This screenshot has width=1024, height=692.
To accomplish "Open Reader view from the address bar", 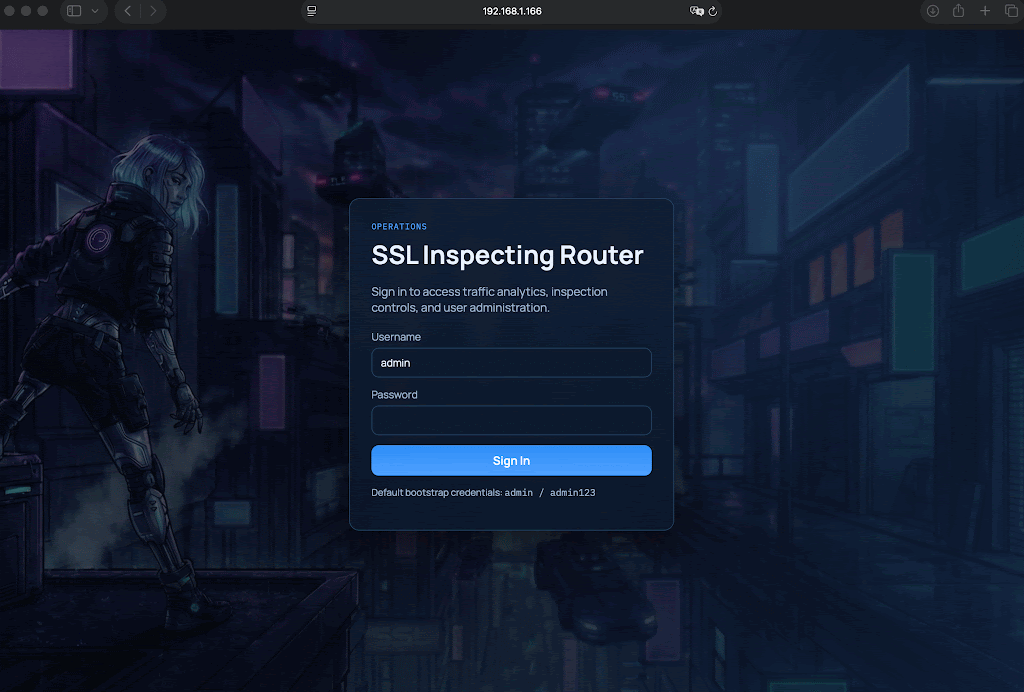I will 310,11.
